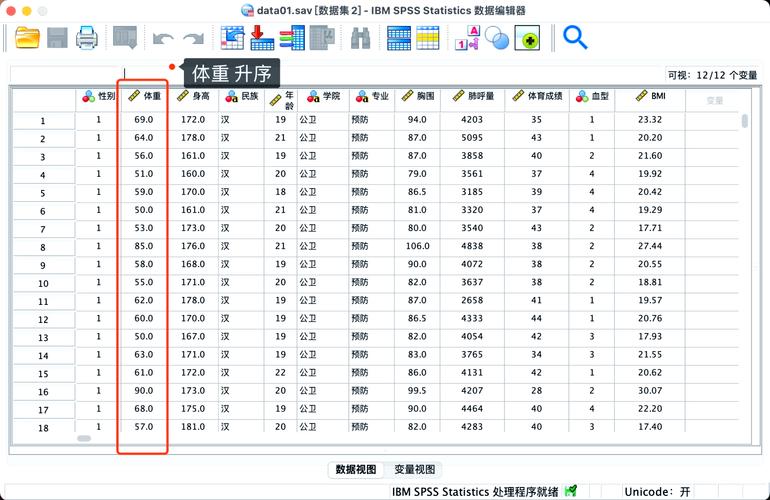The width and height of the screenshot is (770, 500).
Task: Click the horizontal scrollbar thumb
Action: [x=84, y=438]
